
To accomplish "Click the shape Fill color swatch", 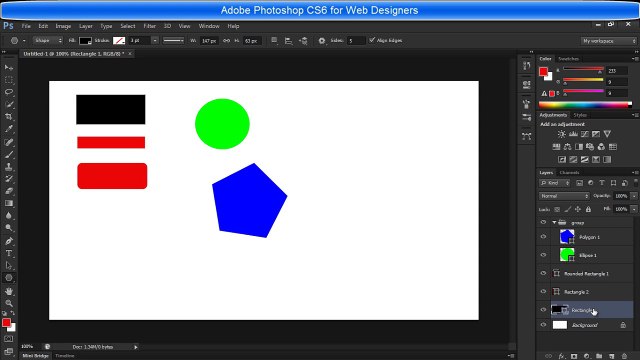I will 85,40.
